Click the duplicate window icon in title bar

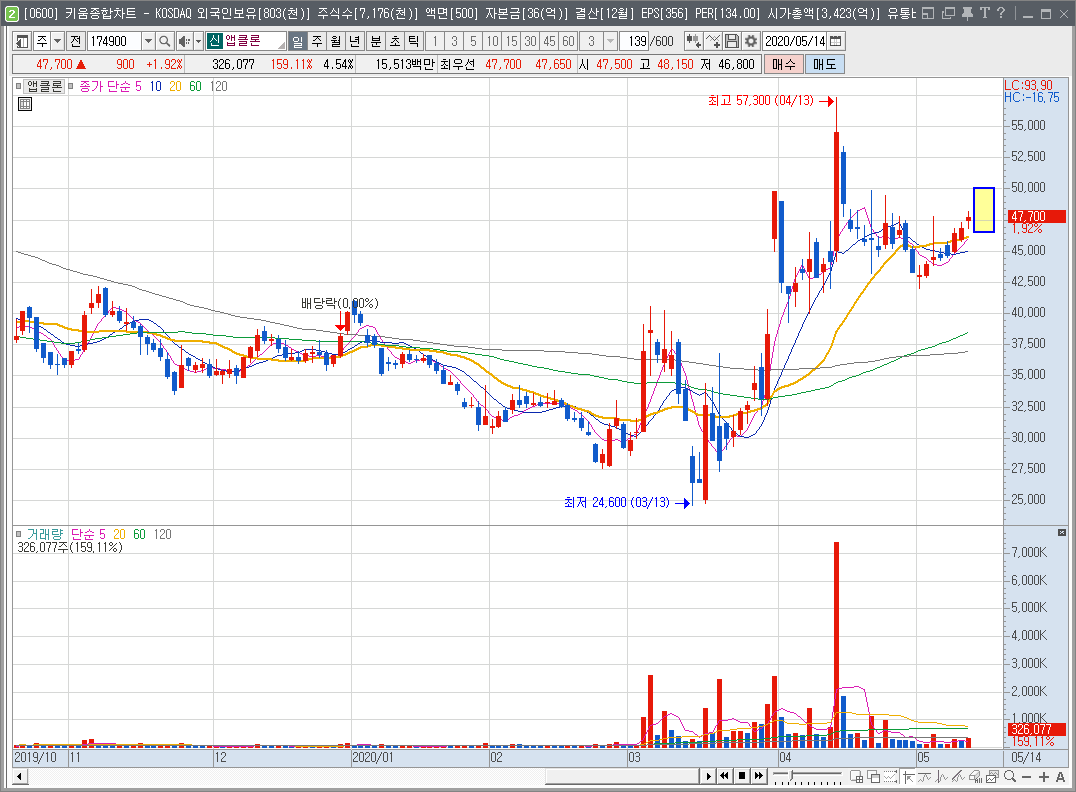(948, 13)
